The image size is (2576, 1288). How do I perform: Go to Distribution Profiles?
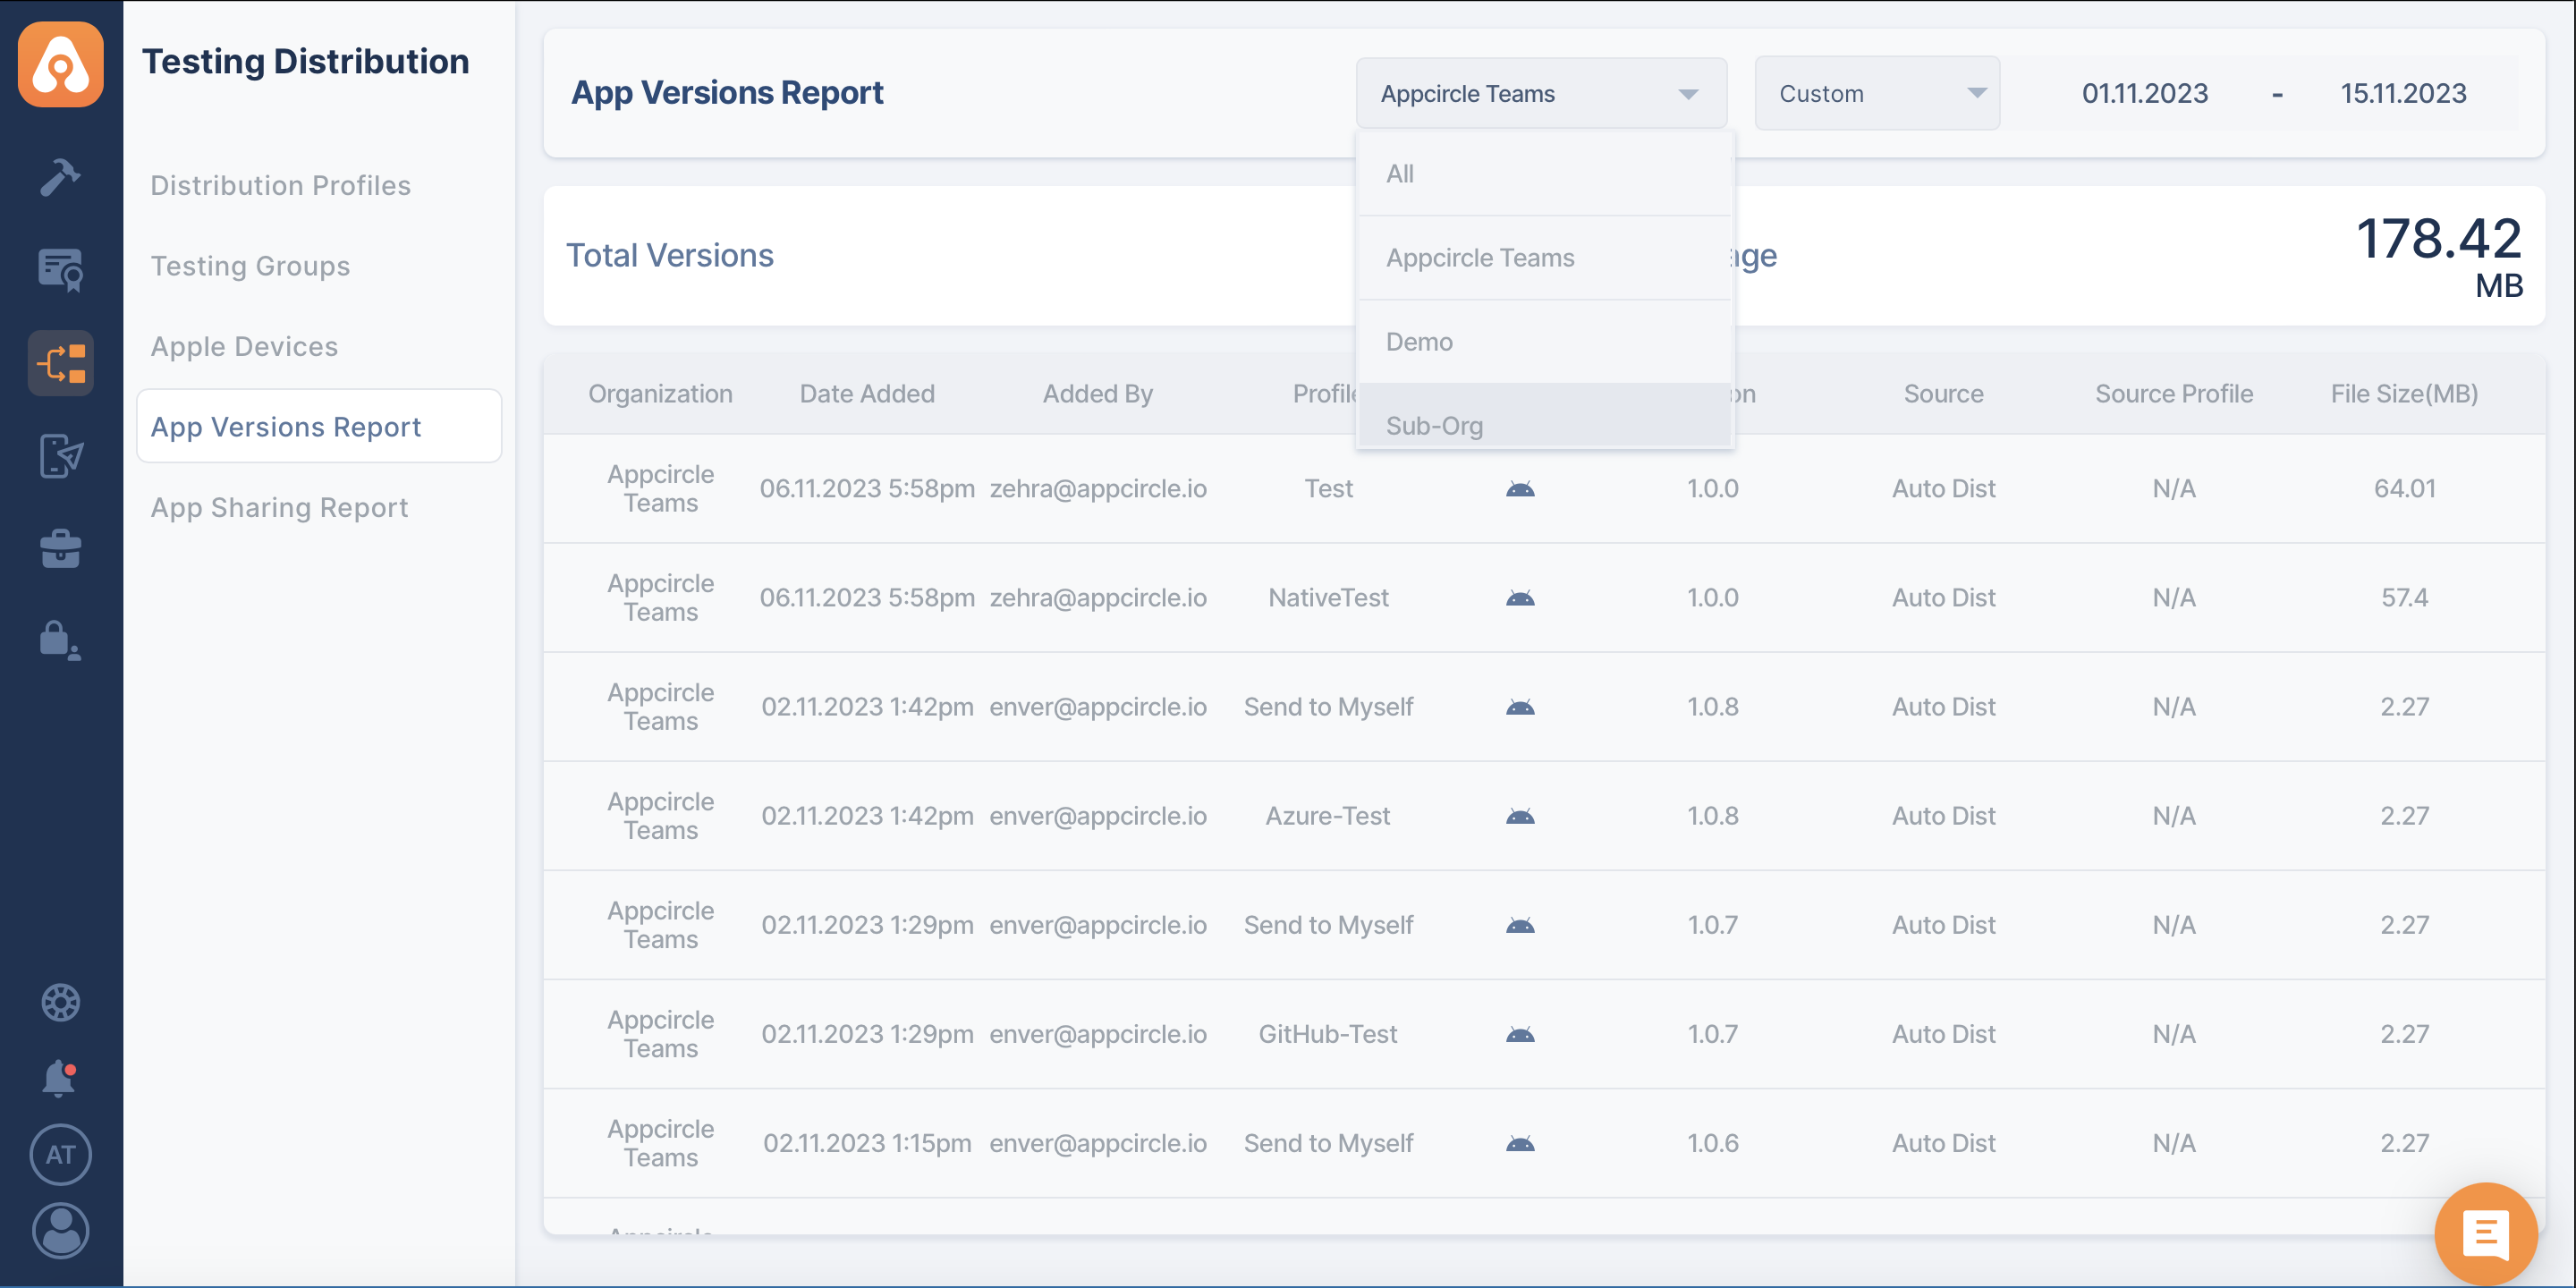click(280, 185)
